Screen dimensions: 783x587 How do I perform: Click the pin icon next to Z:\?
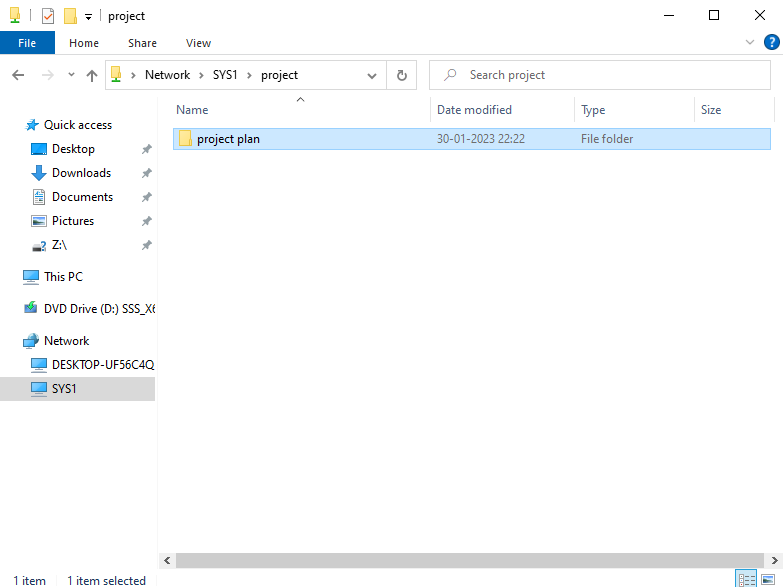point(146,245)
